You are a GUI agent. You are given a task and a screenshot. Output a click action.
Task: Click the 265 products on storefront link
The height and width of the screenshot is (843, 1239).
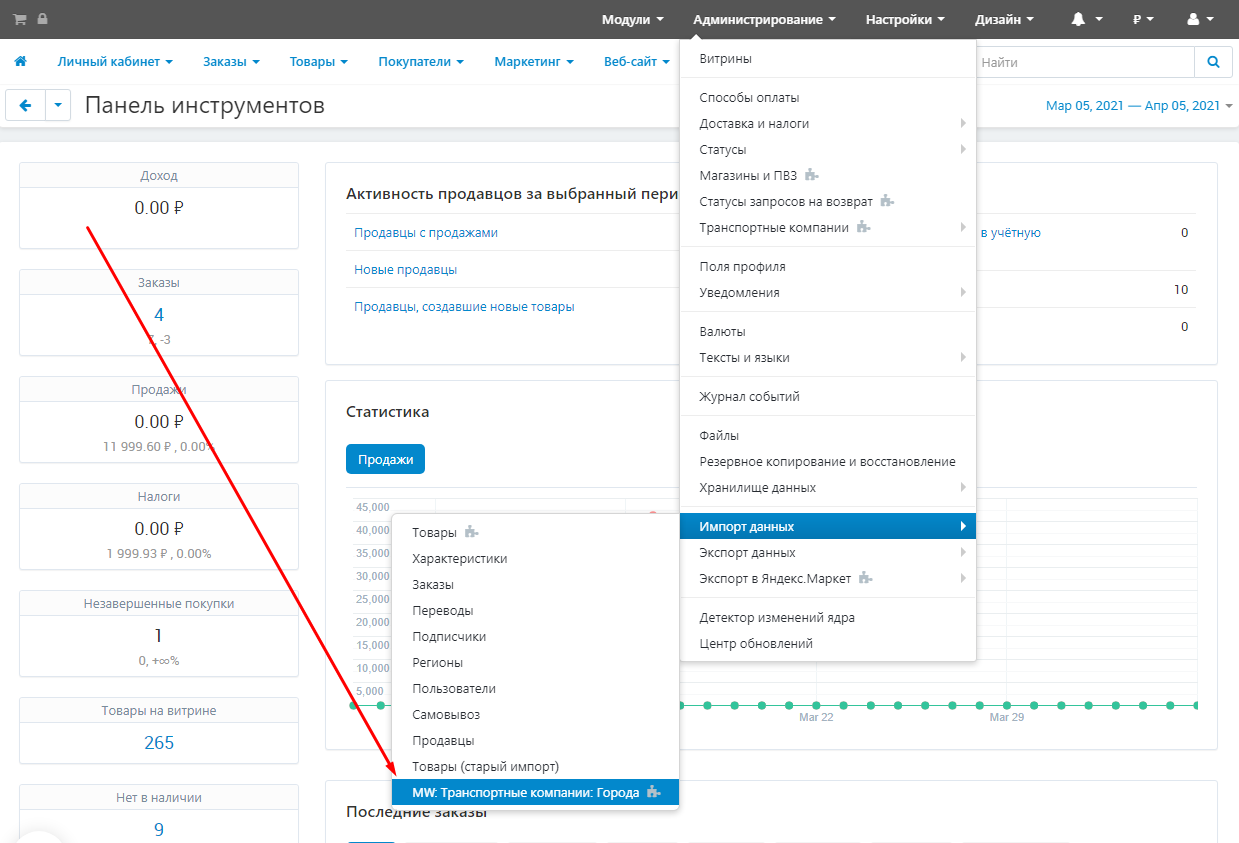158,742
